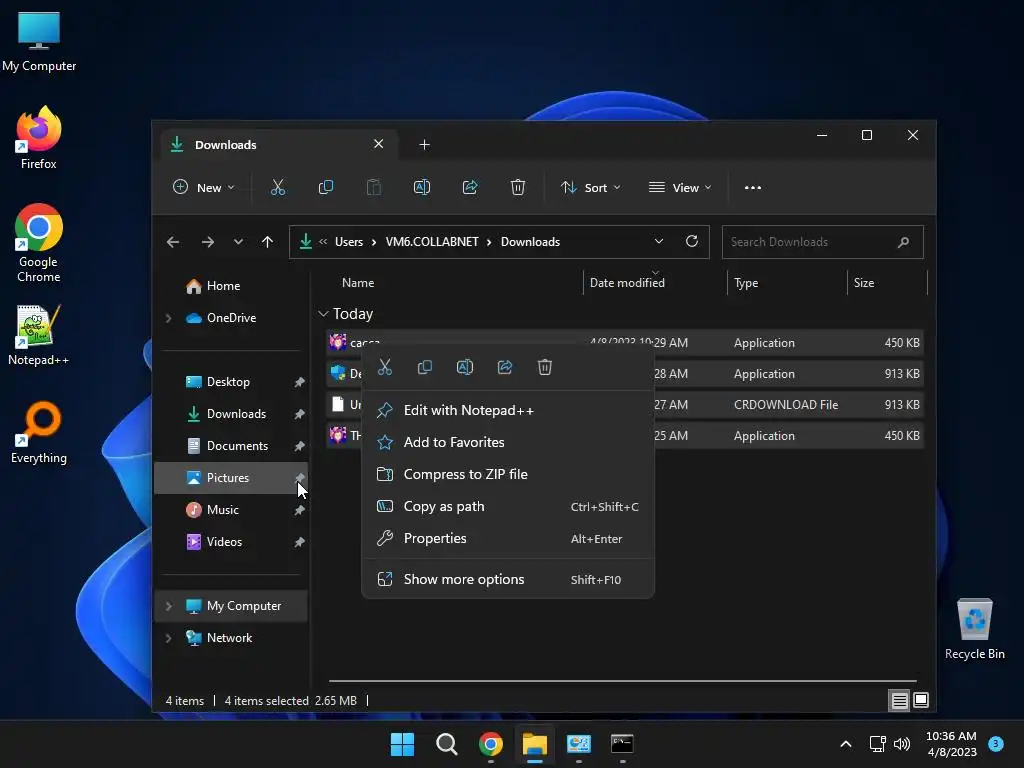This screenshot has height=768, width=1024.
Task: Click VM6.COLLABNET in breadcrumb
Action: click(x=432, y=242)
